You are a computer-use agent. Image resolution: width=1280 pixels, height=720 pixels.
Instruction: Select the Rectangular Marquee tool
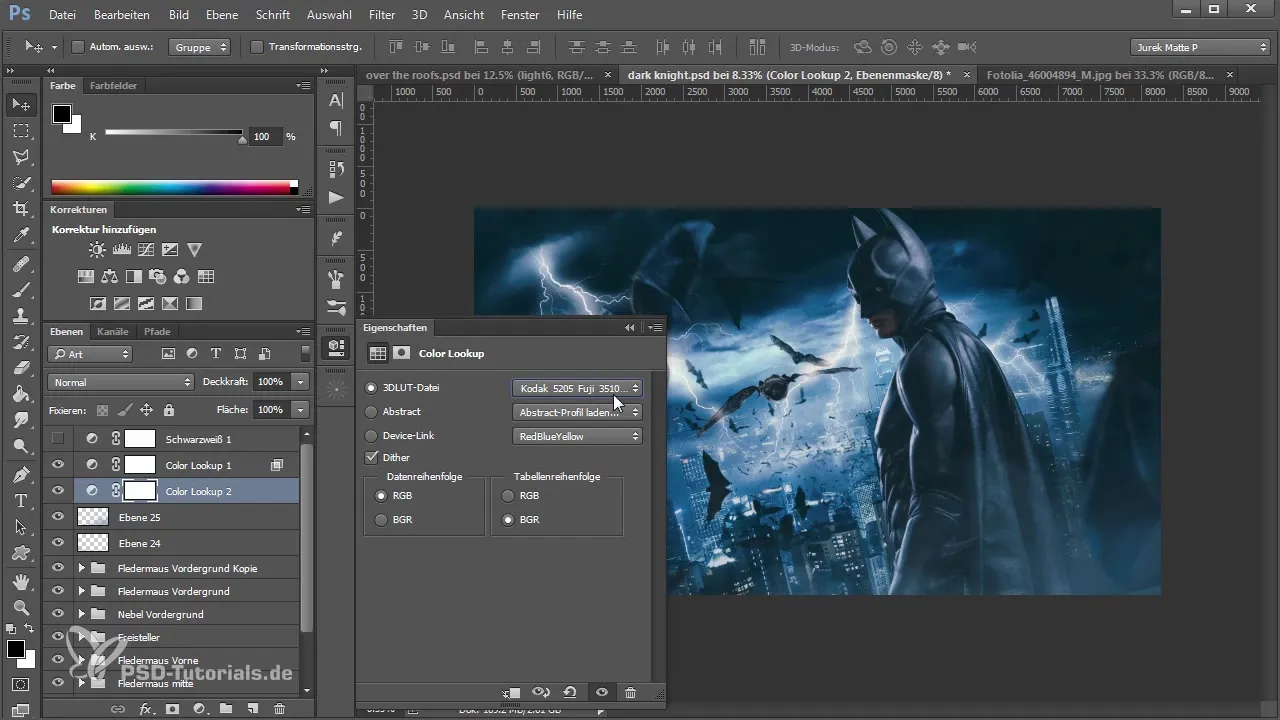[x=21, y=131]
